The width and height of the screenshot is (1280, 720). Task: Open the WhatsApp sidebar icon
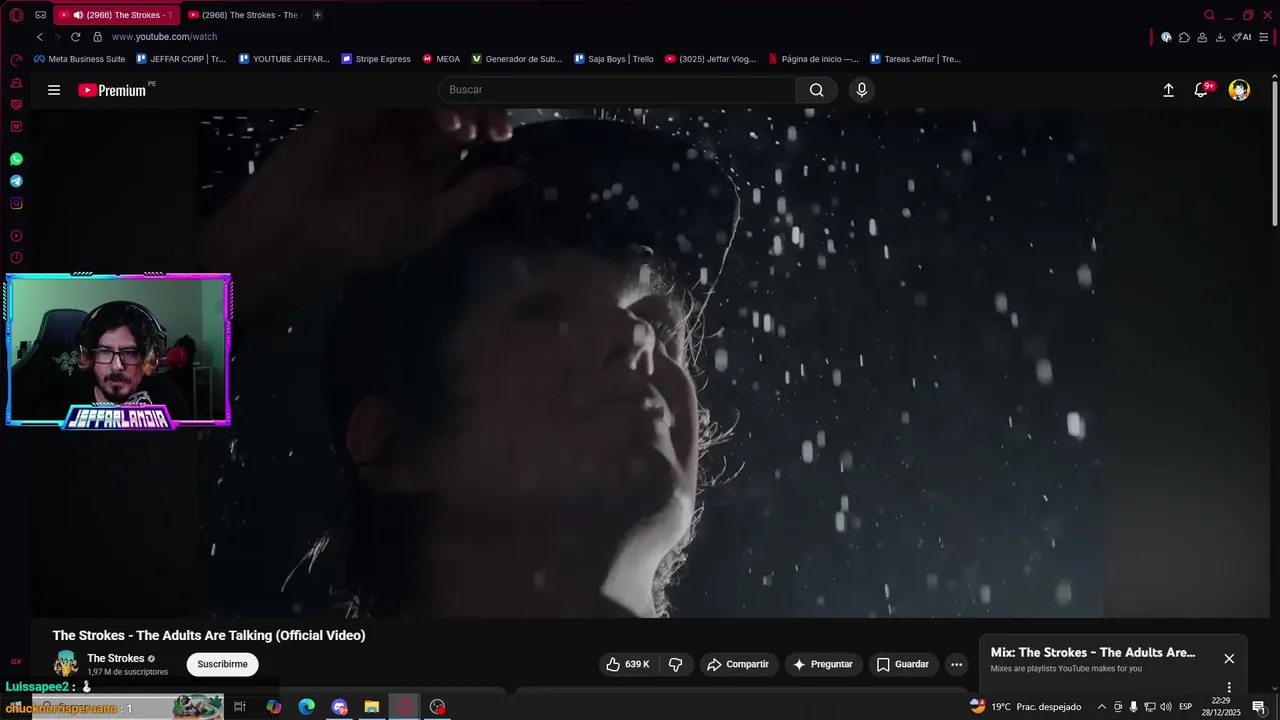click(16, 159)
